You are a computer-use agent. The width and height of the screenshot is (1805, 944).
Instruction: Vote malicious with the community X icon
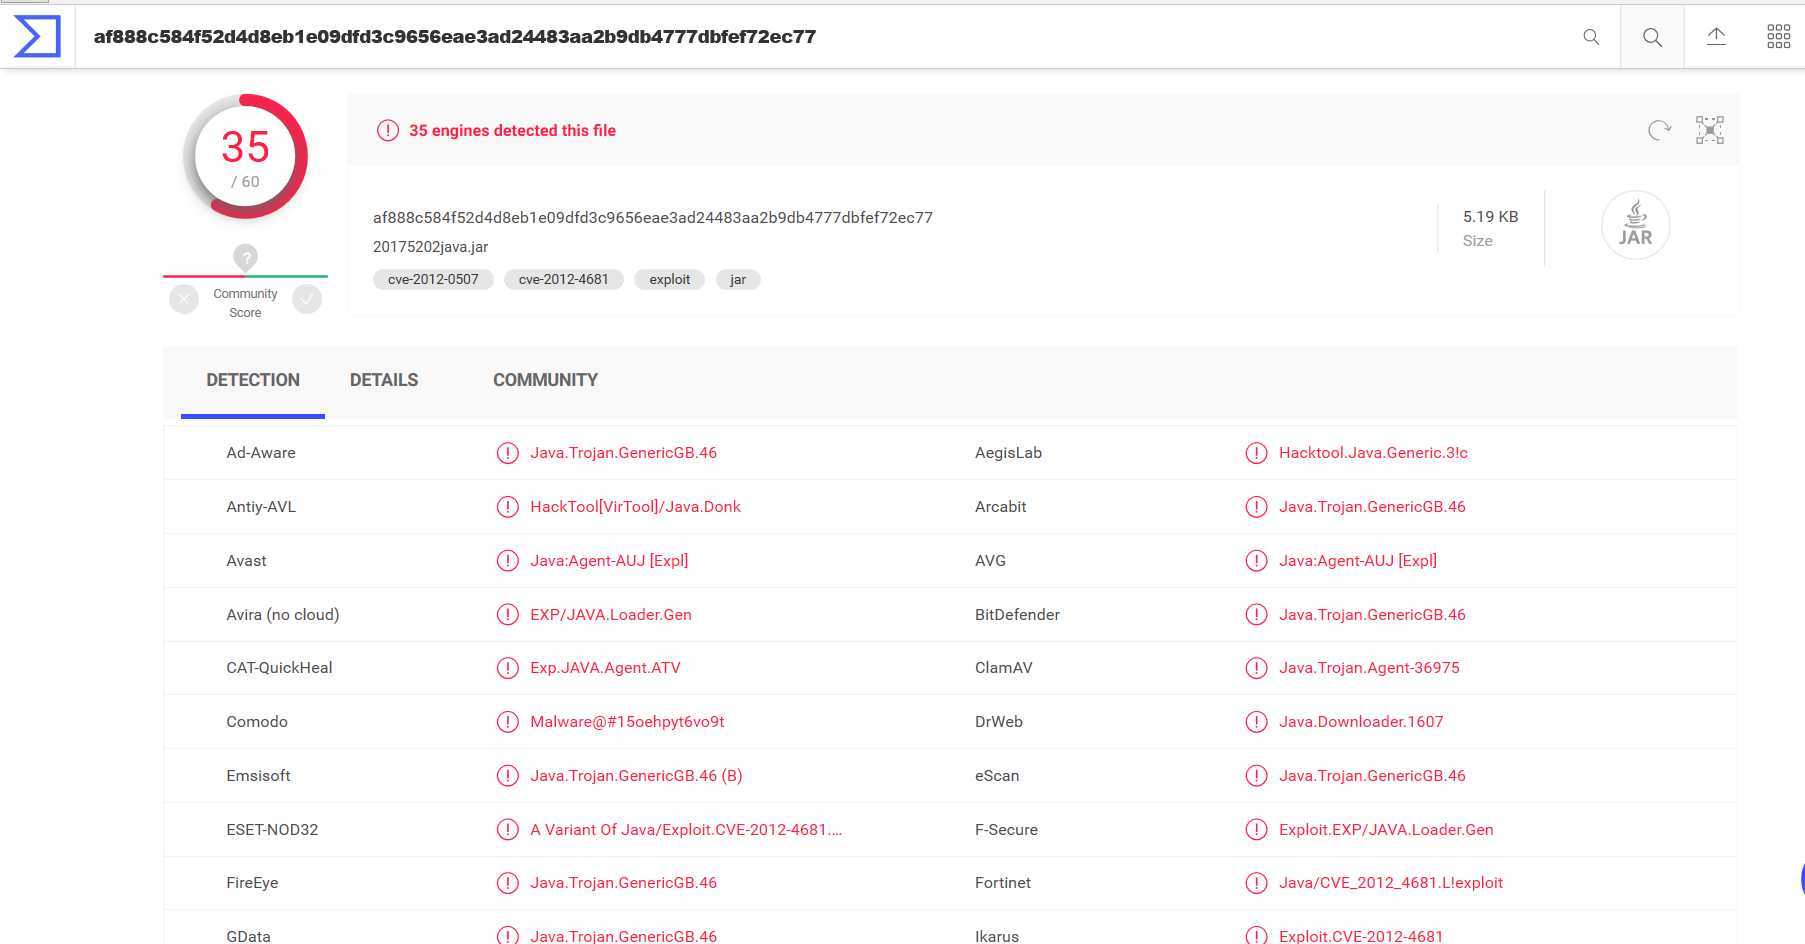pos(184,299)
